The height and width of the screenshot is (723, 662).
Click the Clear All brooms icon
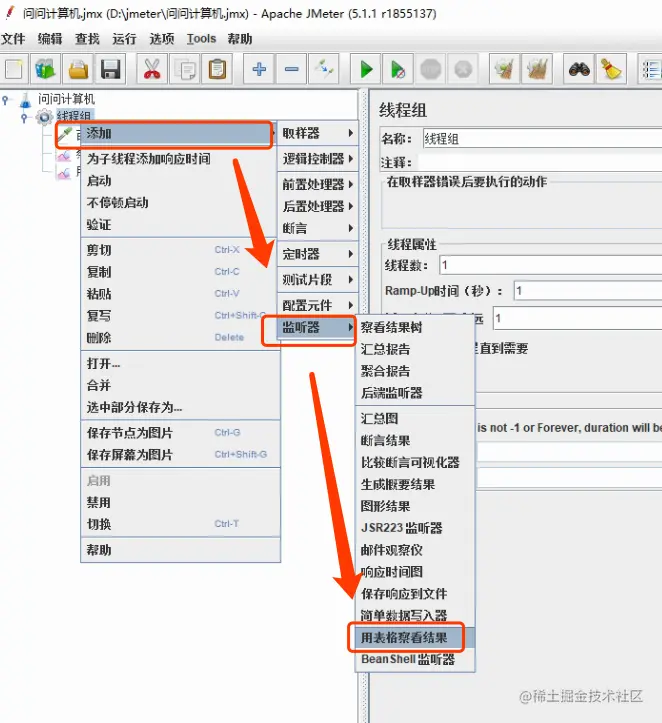(537, 70)
